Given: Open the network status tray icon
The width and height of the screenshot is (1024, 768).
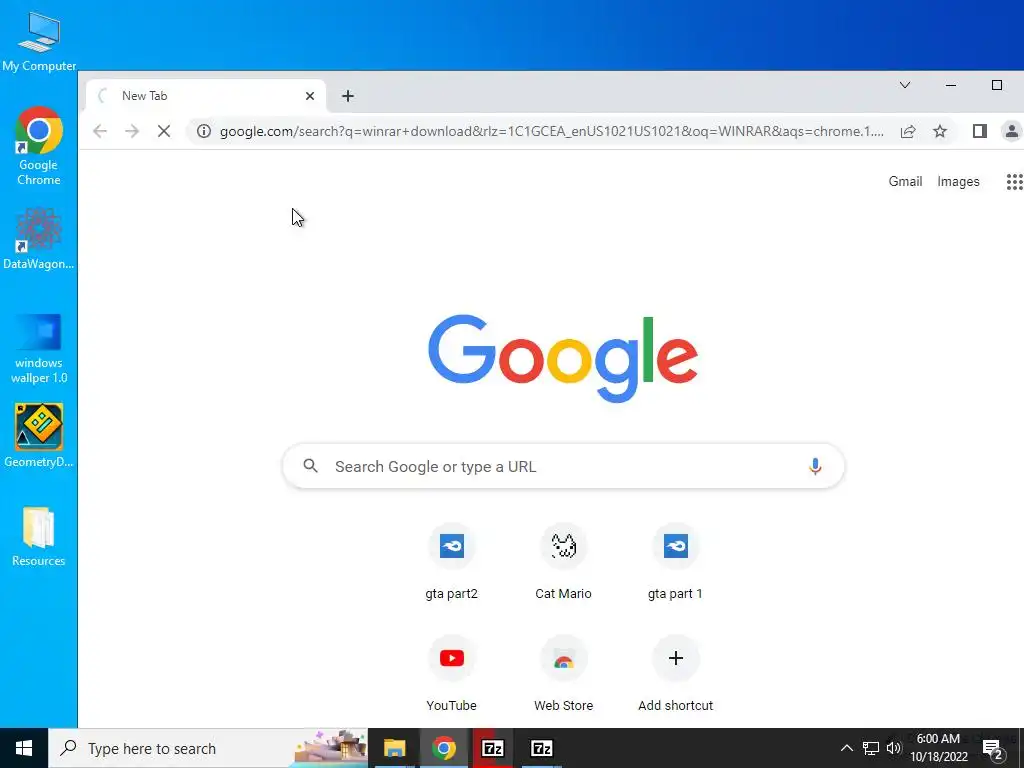Looking at the screenshot, I should point(871,748).
